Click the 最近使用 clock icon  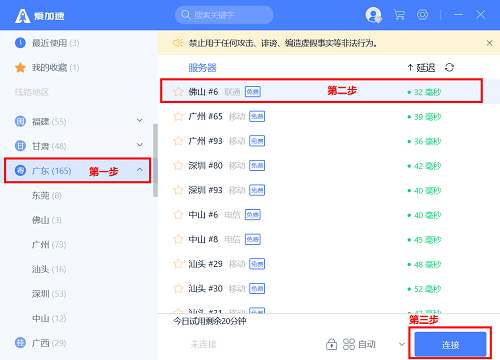pyautogui.click(x=20, y=43)
